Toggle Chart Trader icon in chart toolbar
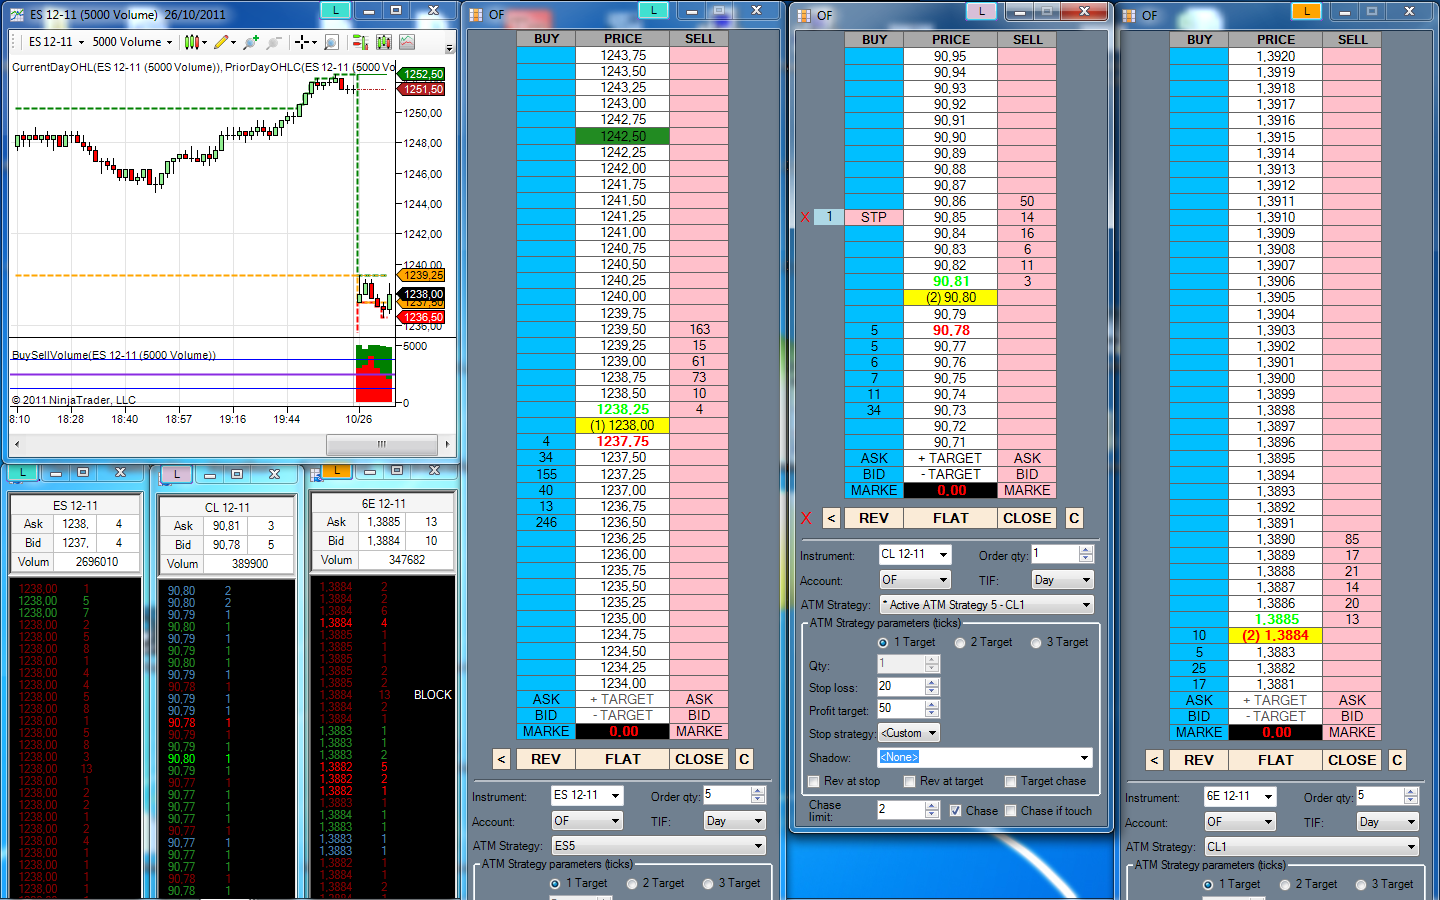 359,42
